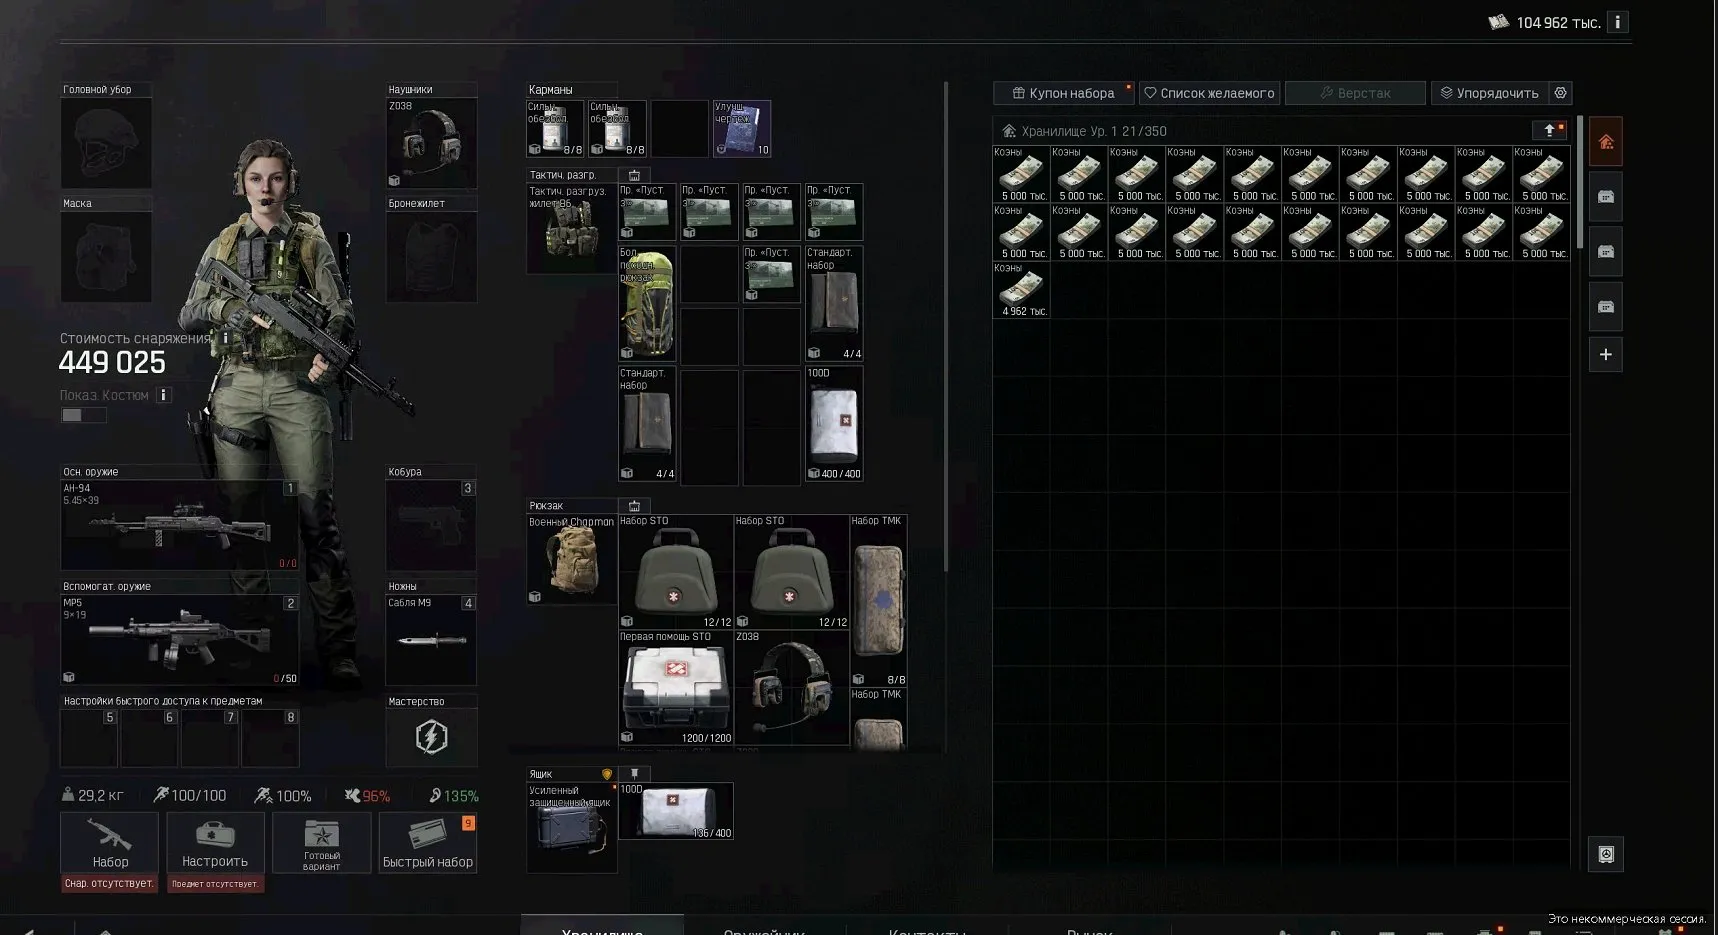Image resolution: width=1718 pixels, height=935 pixels.
Task: Click the green 135% hearing stat
Action: coord(454,796)
